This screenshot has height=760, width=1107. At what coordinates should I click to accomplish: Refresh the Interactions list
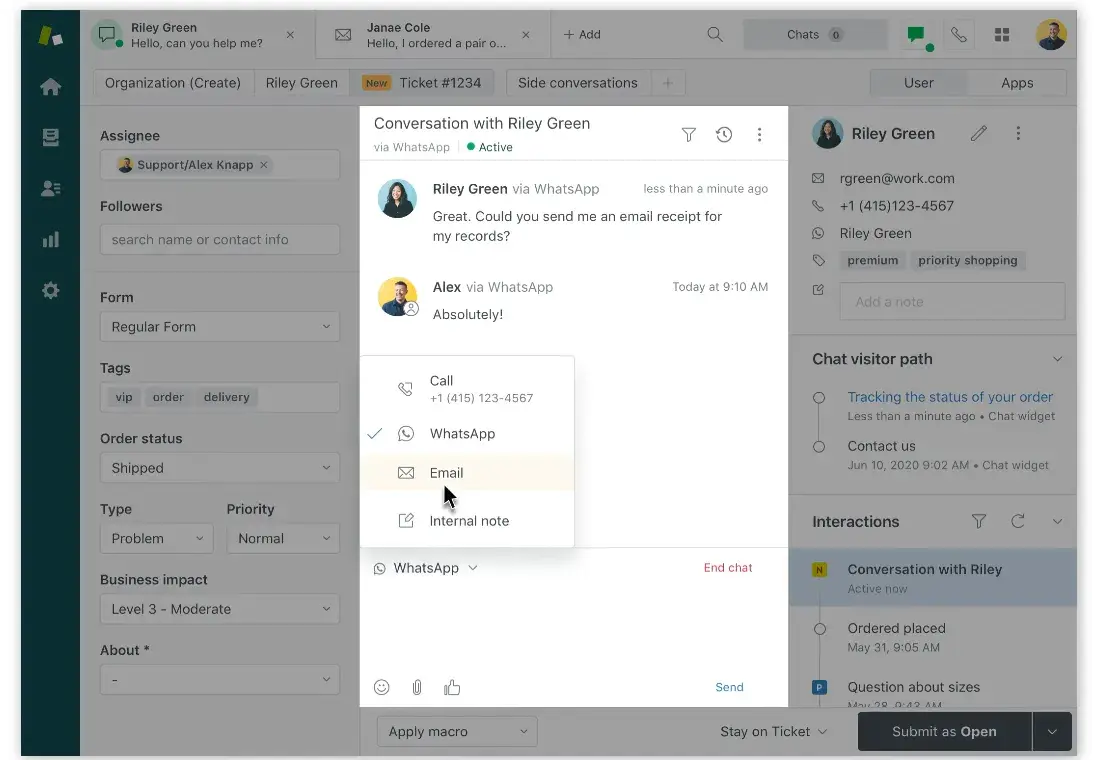click(1017, 521)
